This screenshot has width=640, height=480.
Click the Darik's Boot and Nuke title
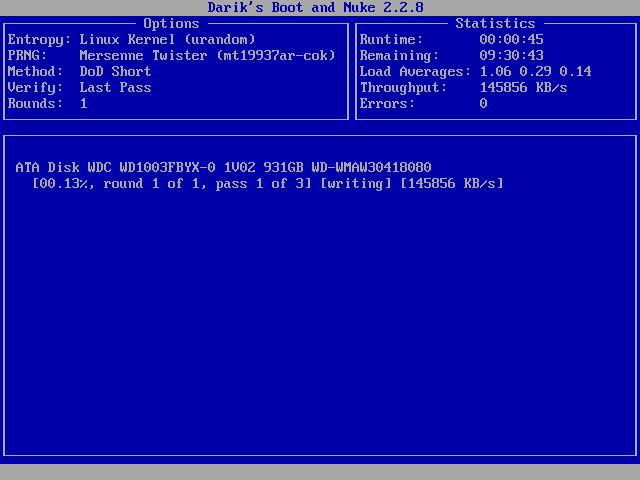pos(316,7)
